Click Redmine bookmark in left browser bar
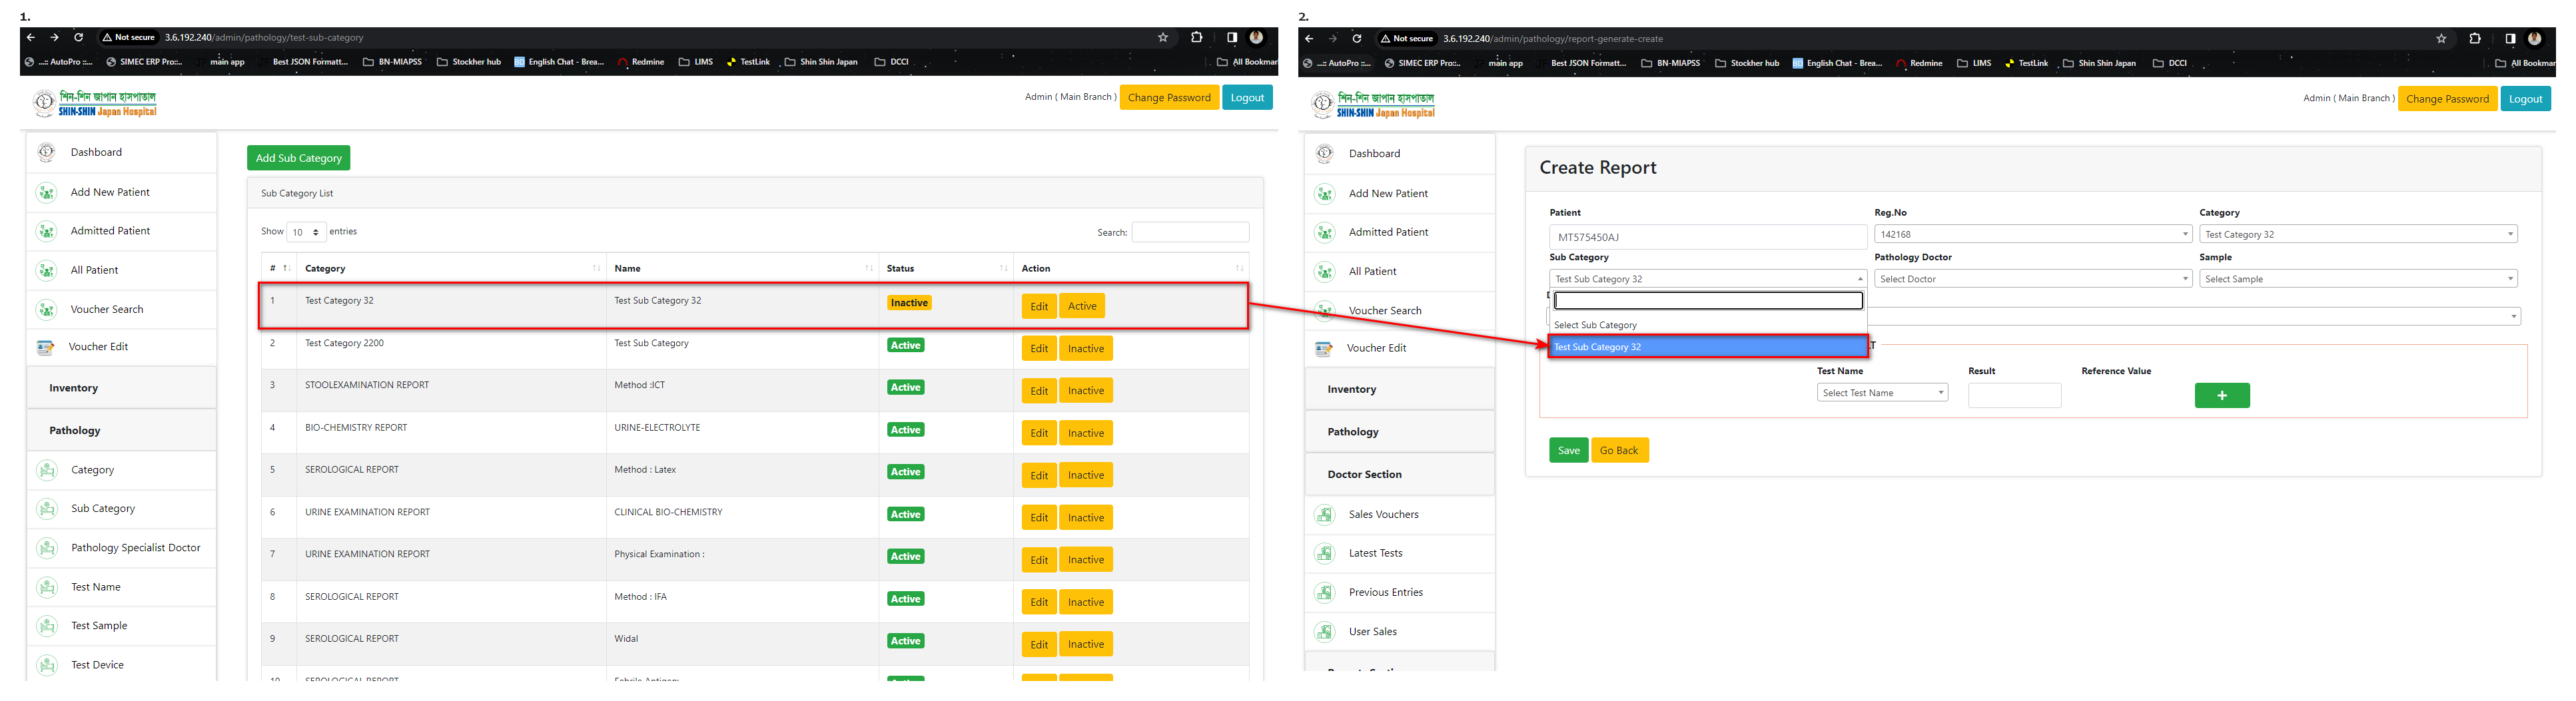This screenshot has width=2576, height=701. pos(641,62)
